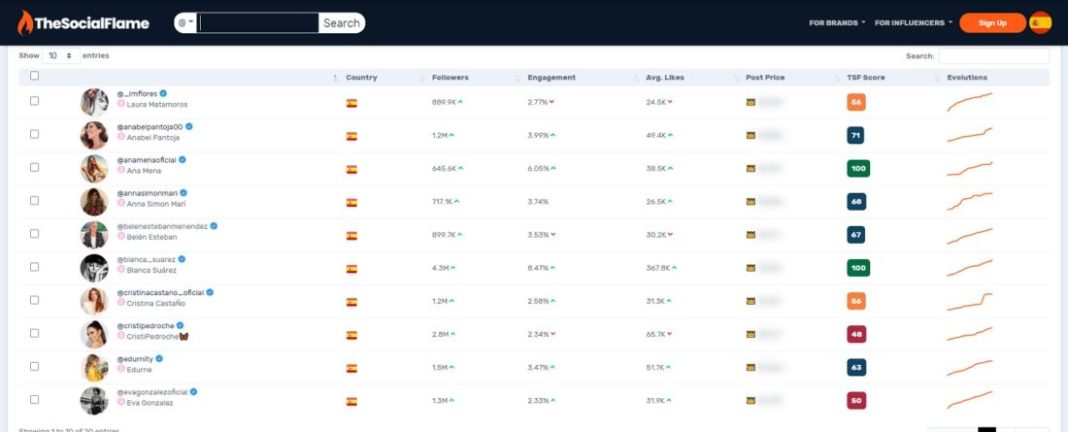Click post price icon in Edurne row
Image resolution: width=1068 pixels, height=432 pixels.
tap(751, 367)
